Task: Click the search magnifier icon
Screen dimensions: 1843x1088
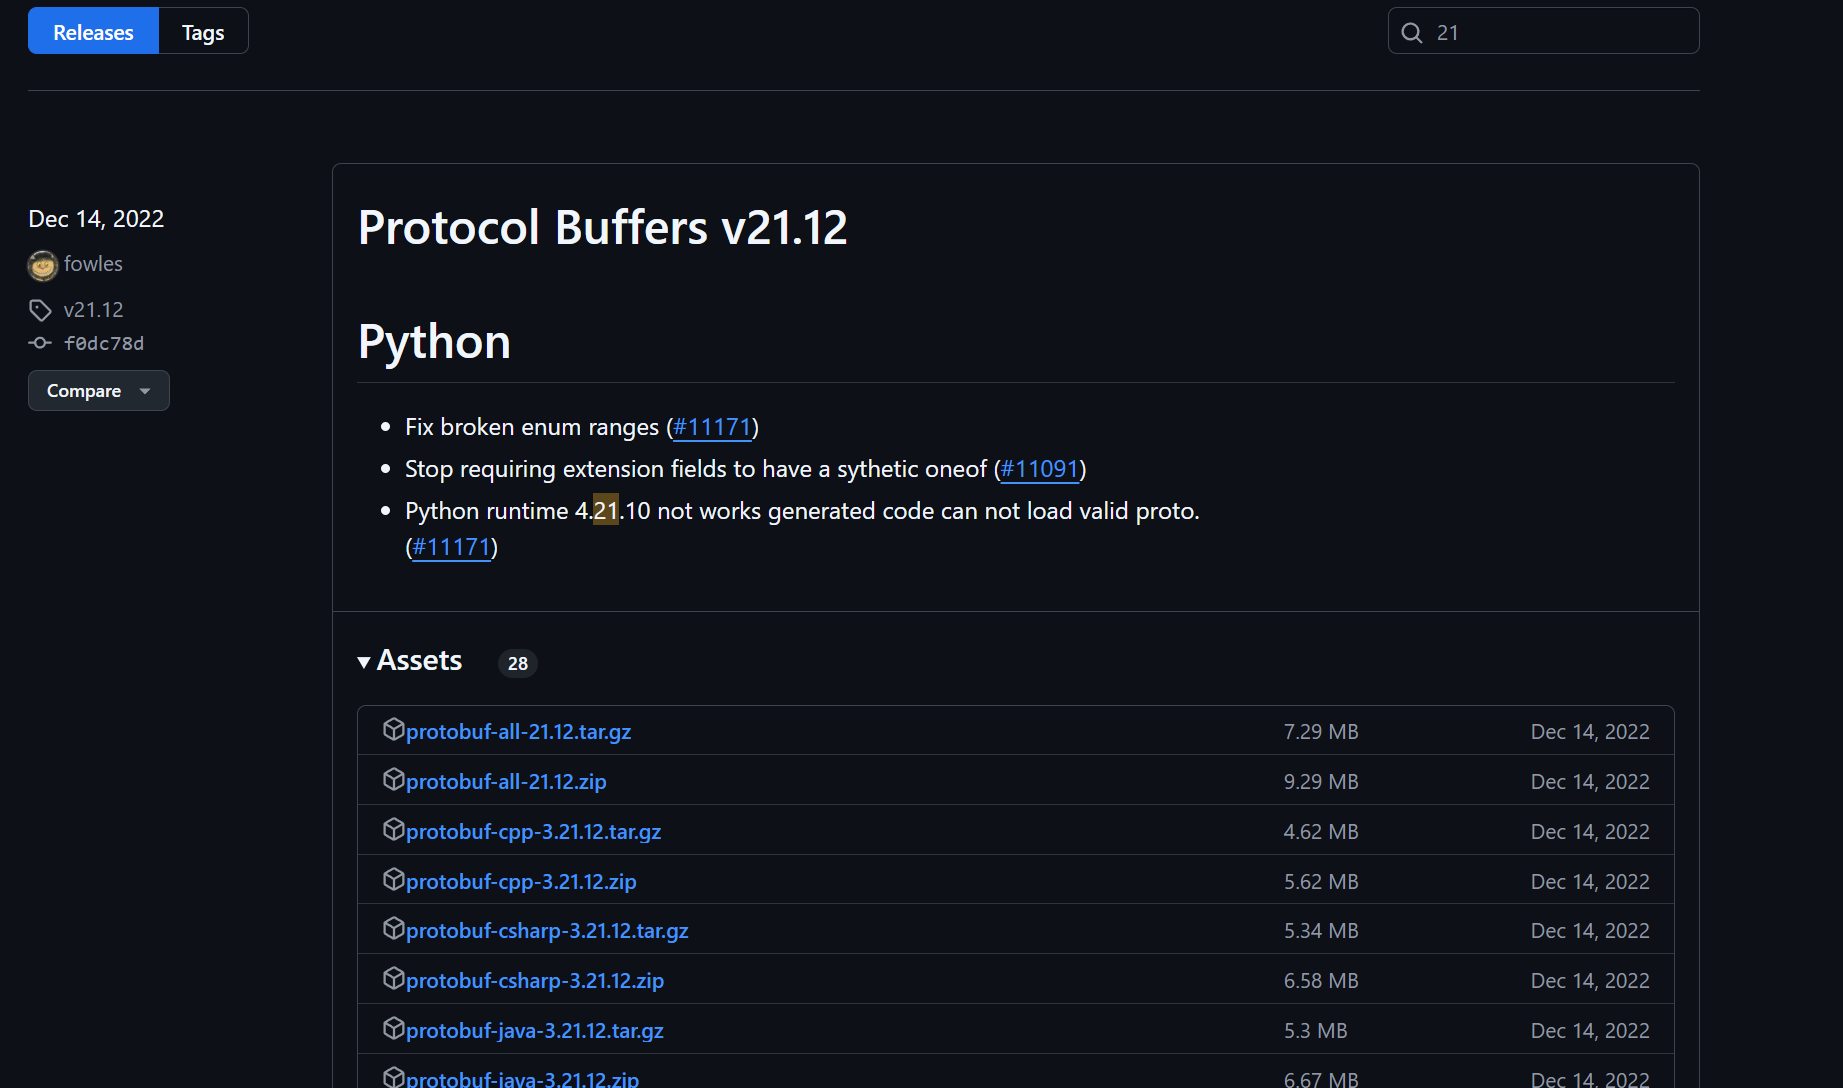Action: tap(1411, 33)
